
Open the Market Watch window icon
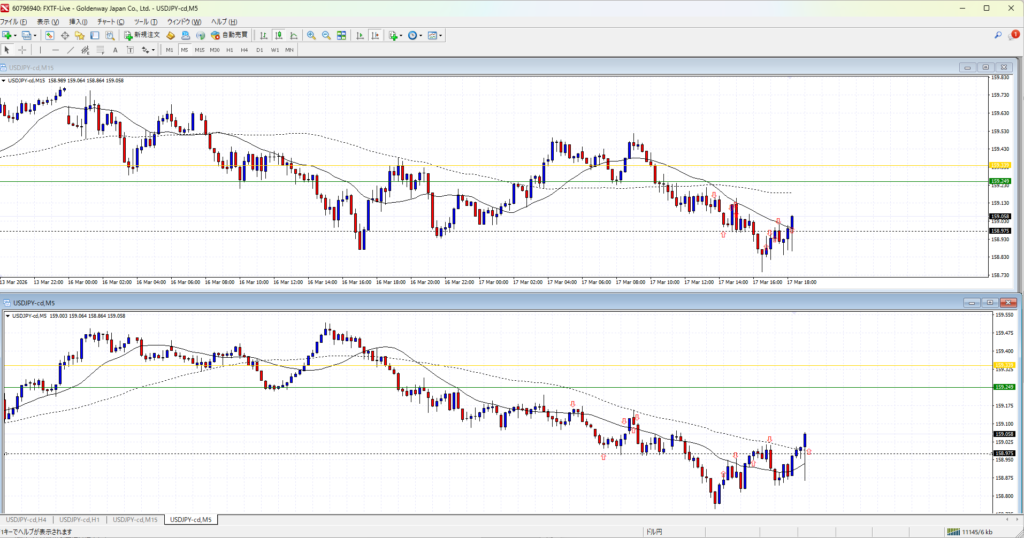coord(50,35)
